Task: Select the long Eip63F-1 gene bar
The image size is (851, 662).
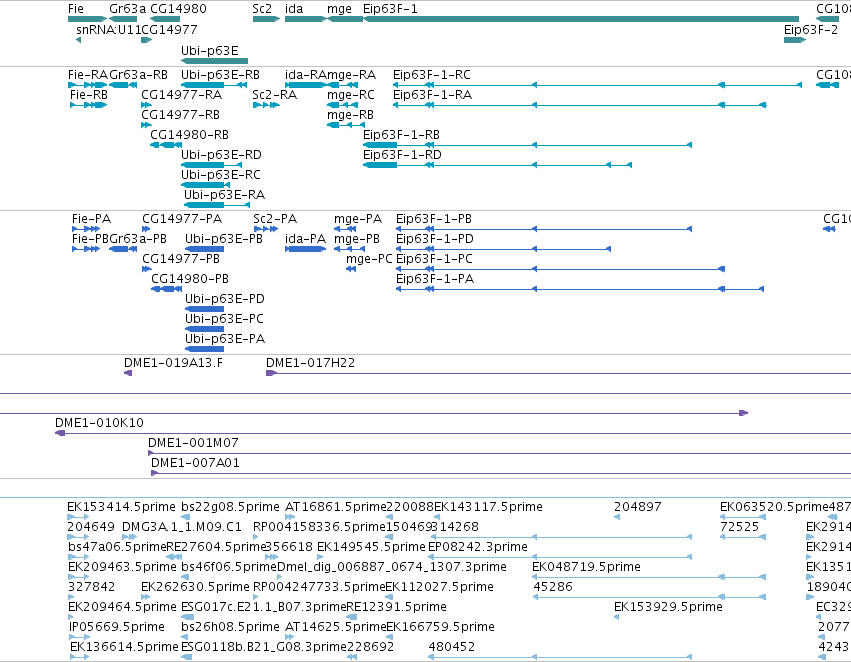Action: pyautogui.click(x=581, y=20)
